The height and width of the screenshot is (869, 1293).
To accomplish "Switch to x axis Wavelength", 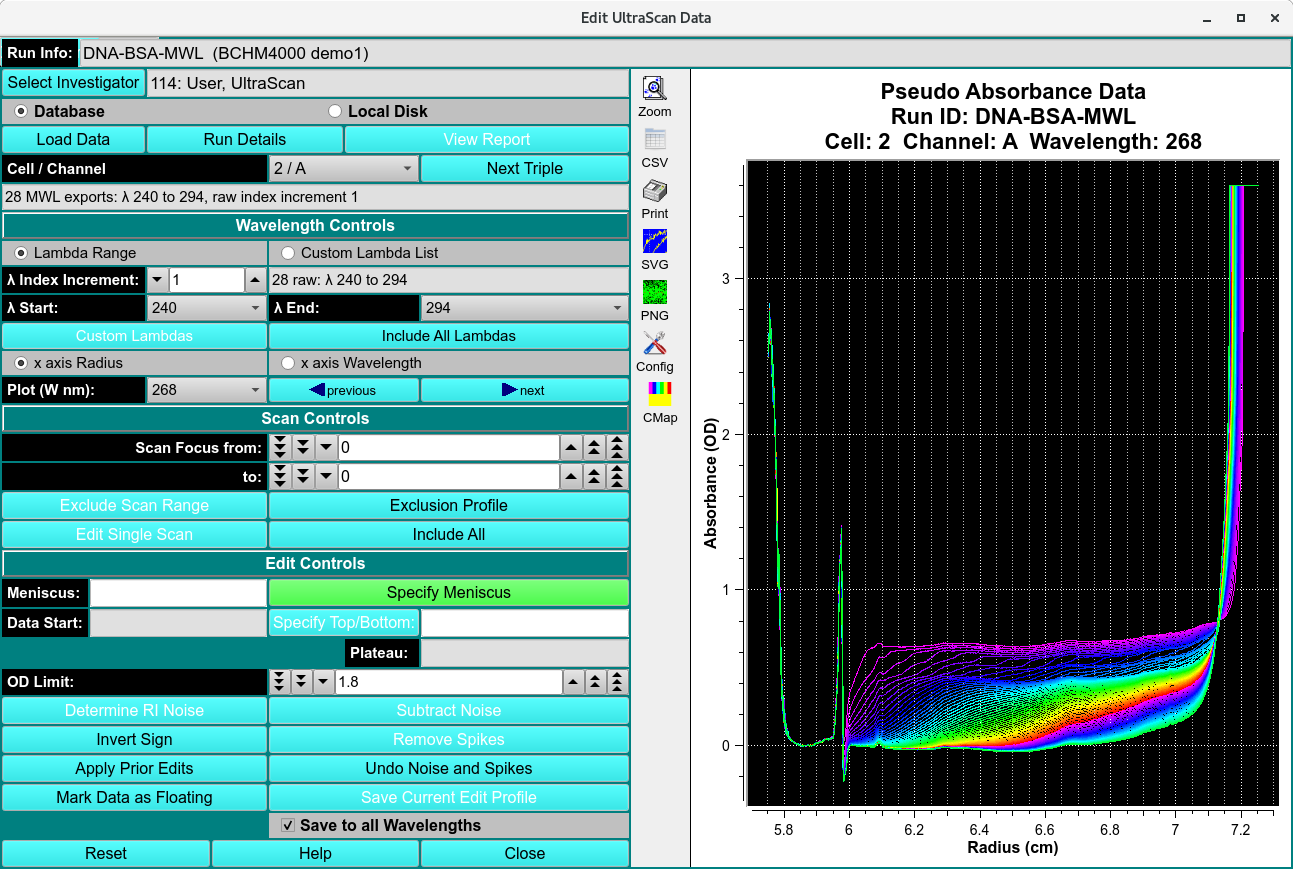I will pos(288,363).
